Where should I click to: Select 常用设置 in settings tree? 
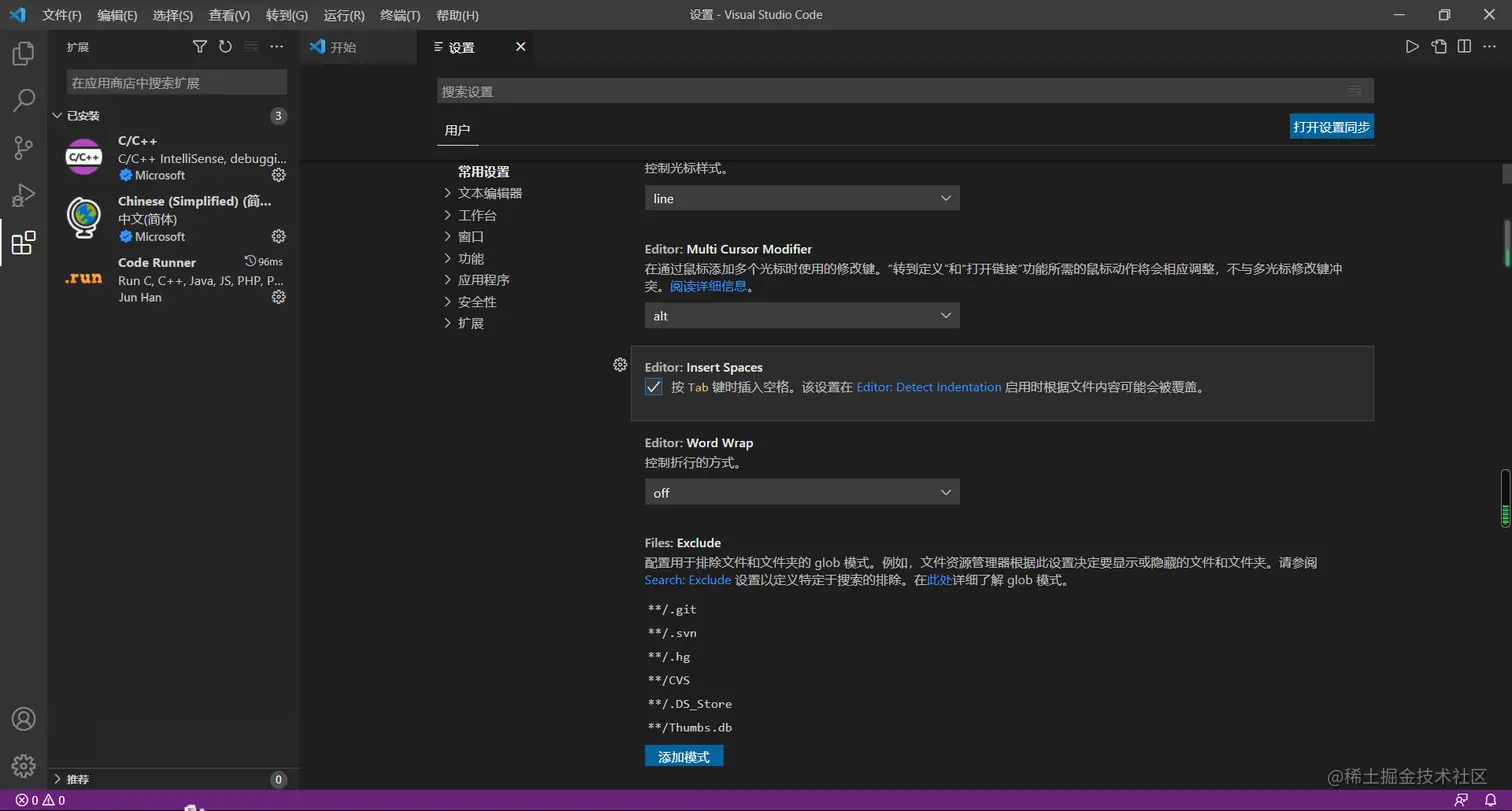(x=484, y=172)
